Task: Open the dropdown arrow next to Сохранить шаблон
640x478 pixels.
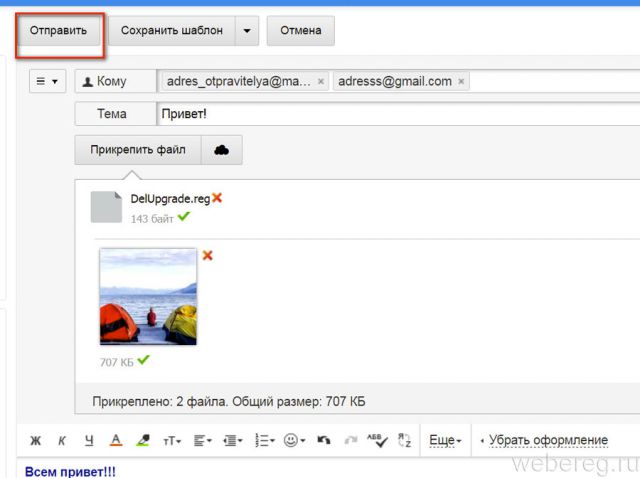Action: (247, 30)
